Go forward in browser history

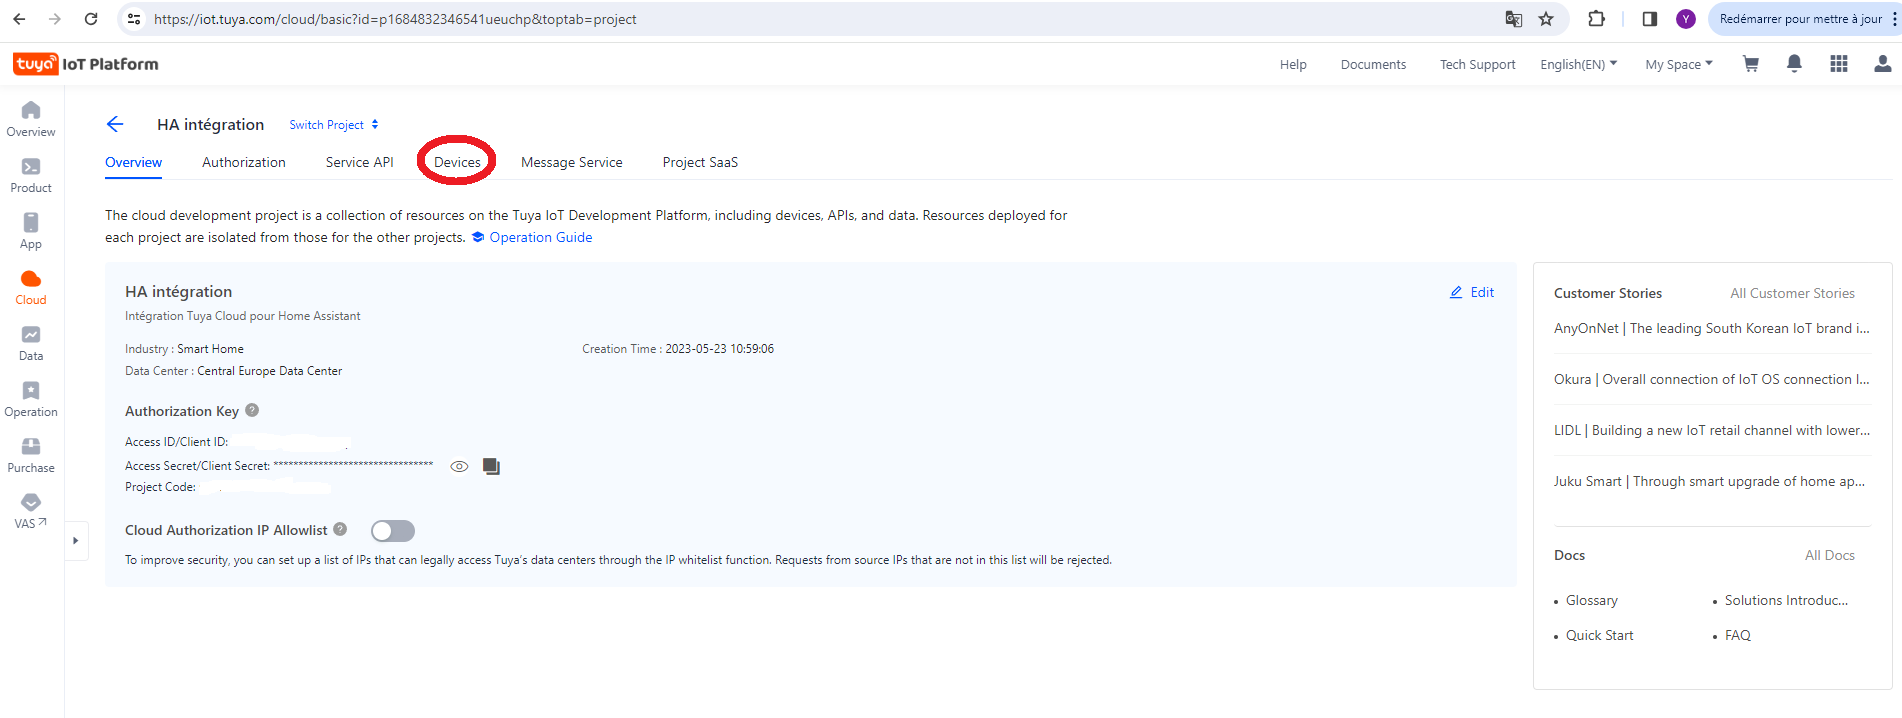pos(55,19)
